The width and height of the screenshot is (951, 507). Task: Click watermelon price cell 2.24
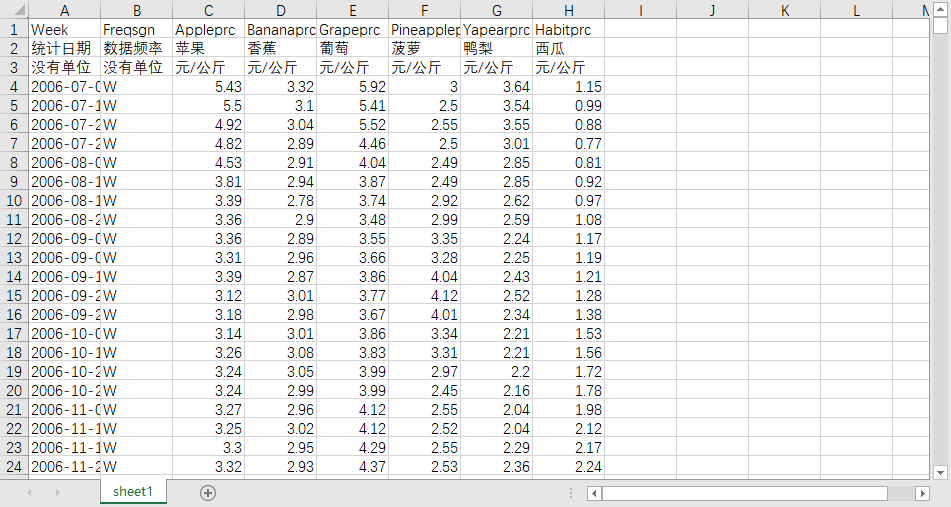click(x=569, y=466)
